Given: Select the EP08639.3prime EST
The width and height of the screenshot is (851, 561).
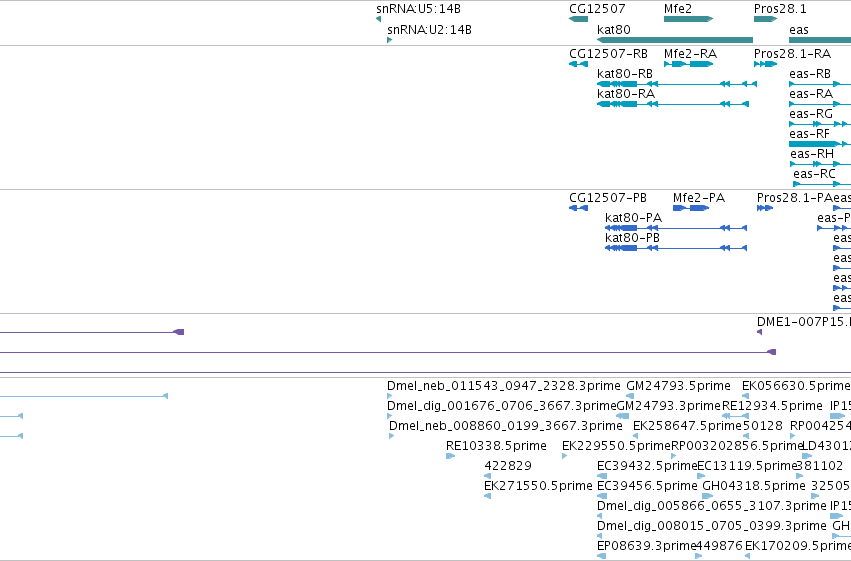Looking at the screenshot, I should pos(601,556).
